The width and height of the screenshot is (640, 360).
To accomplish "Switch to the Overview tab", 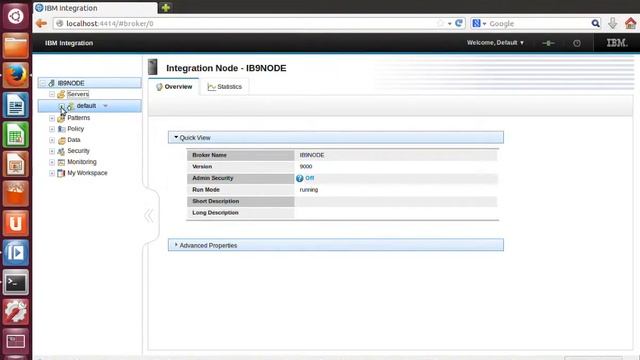I will pos(174,87).
